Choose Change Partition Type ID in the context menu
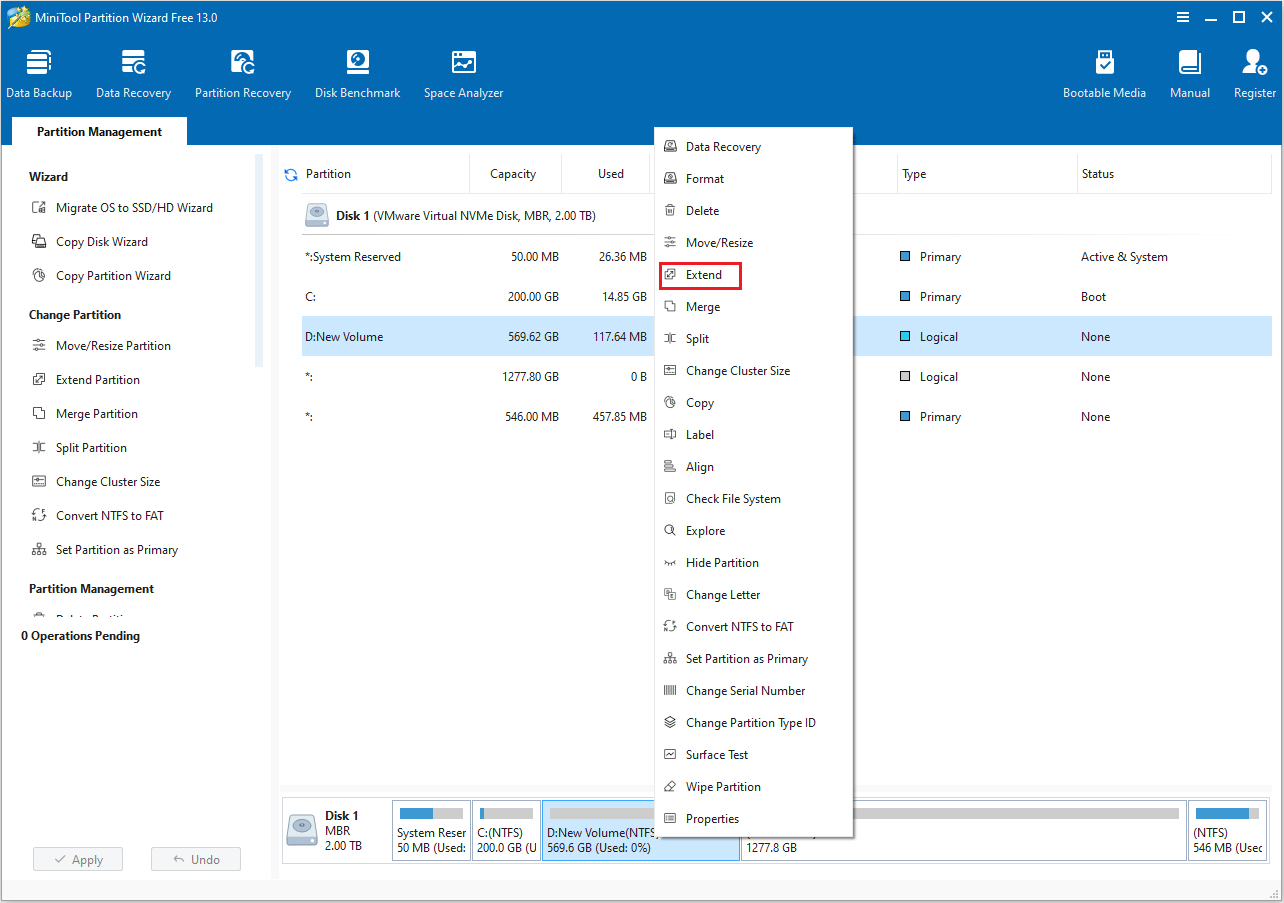The height and width of the screenshot is (903, 1284). 753,723
